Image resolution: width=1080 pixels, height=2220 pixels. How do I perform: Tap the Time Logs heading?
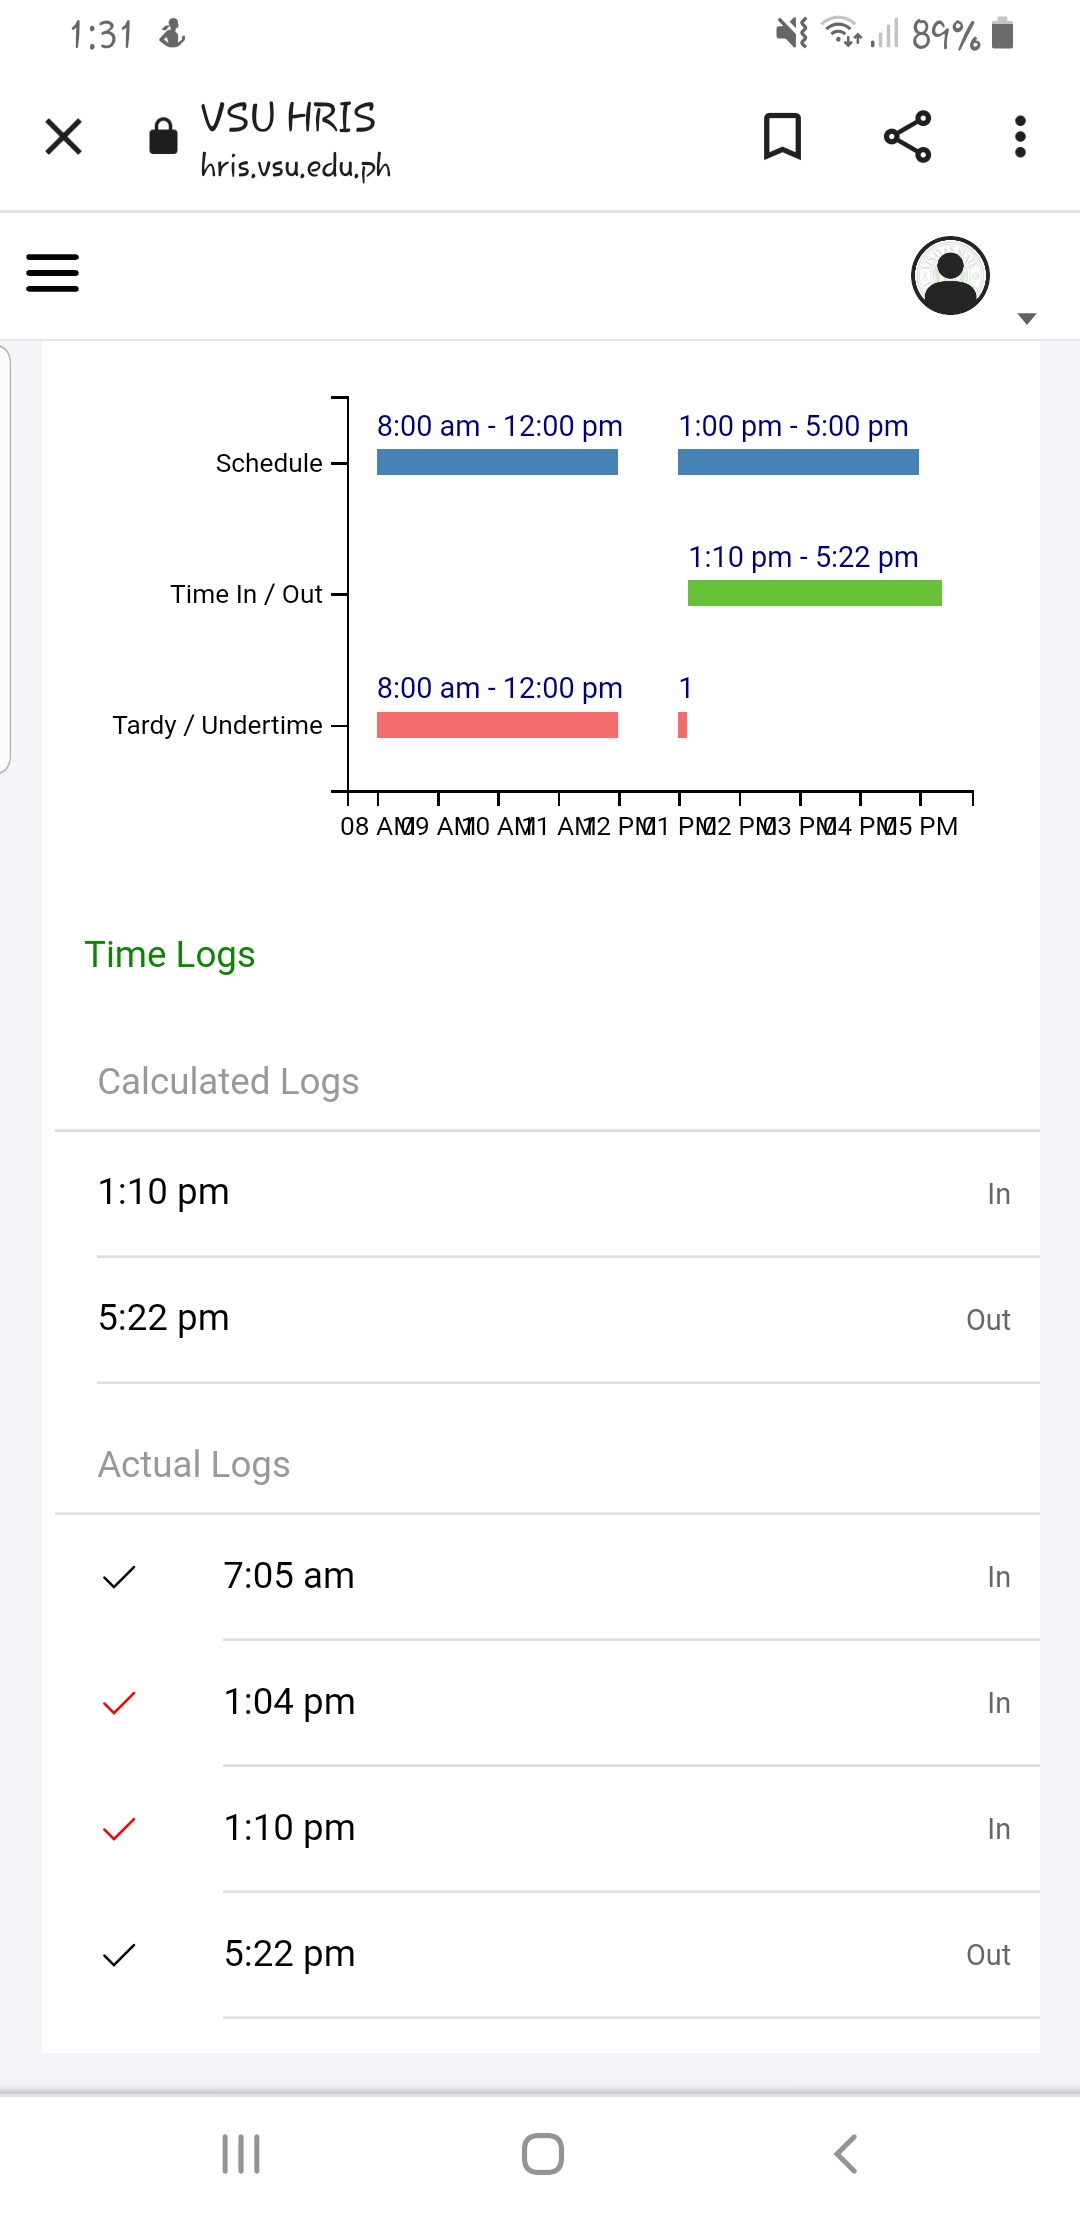[170, 955]
